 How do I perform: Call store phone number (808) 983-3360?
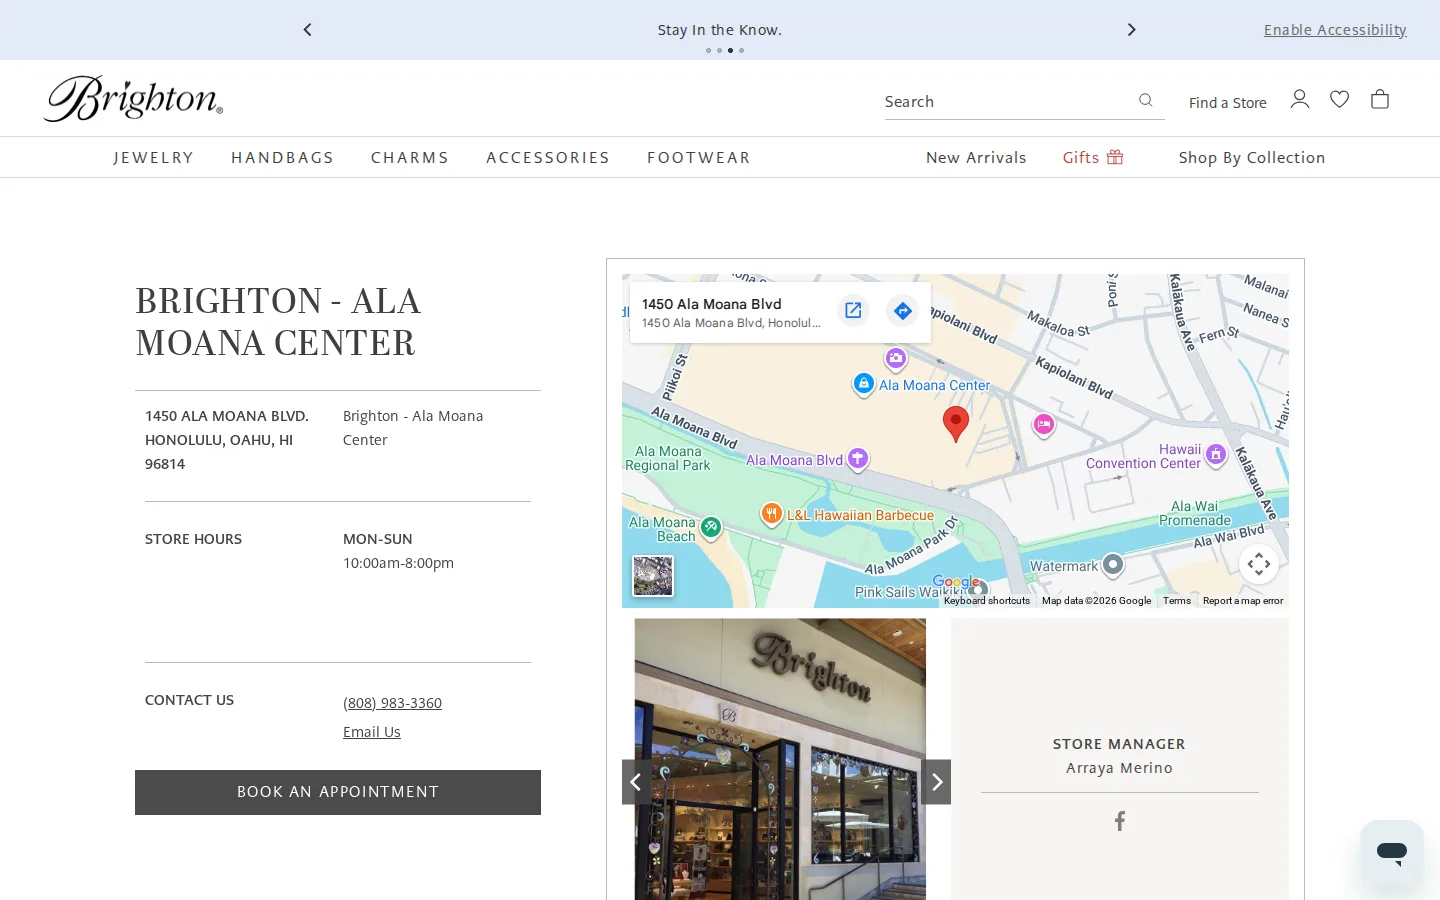(x=392, y=703)
